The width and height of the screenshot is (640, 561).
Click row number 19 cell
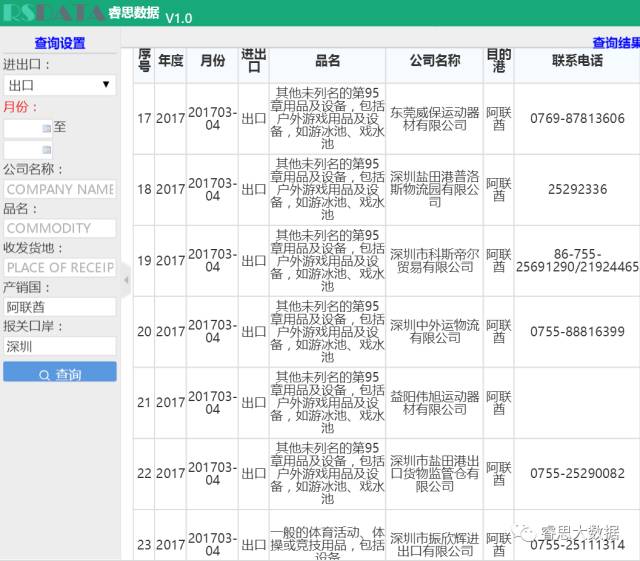[x=144, y=260]
